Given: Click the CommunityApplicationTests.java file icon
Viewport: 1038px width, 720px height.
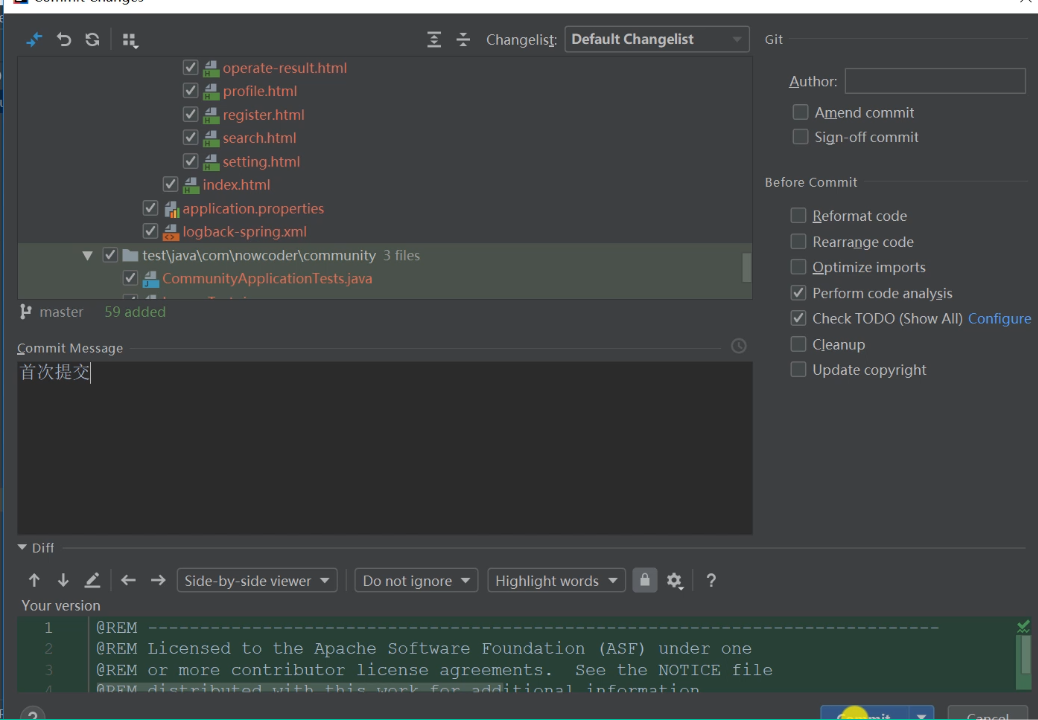Looking at the screenshot, I should [x=151, y=279].
